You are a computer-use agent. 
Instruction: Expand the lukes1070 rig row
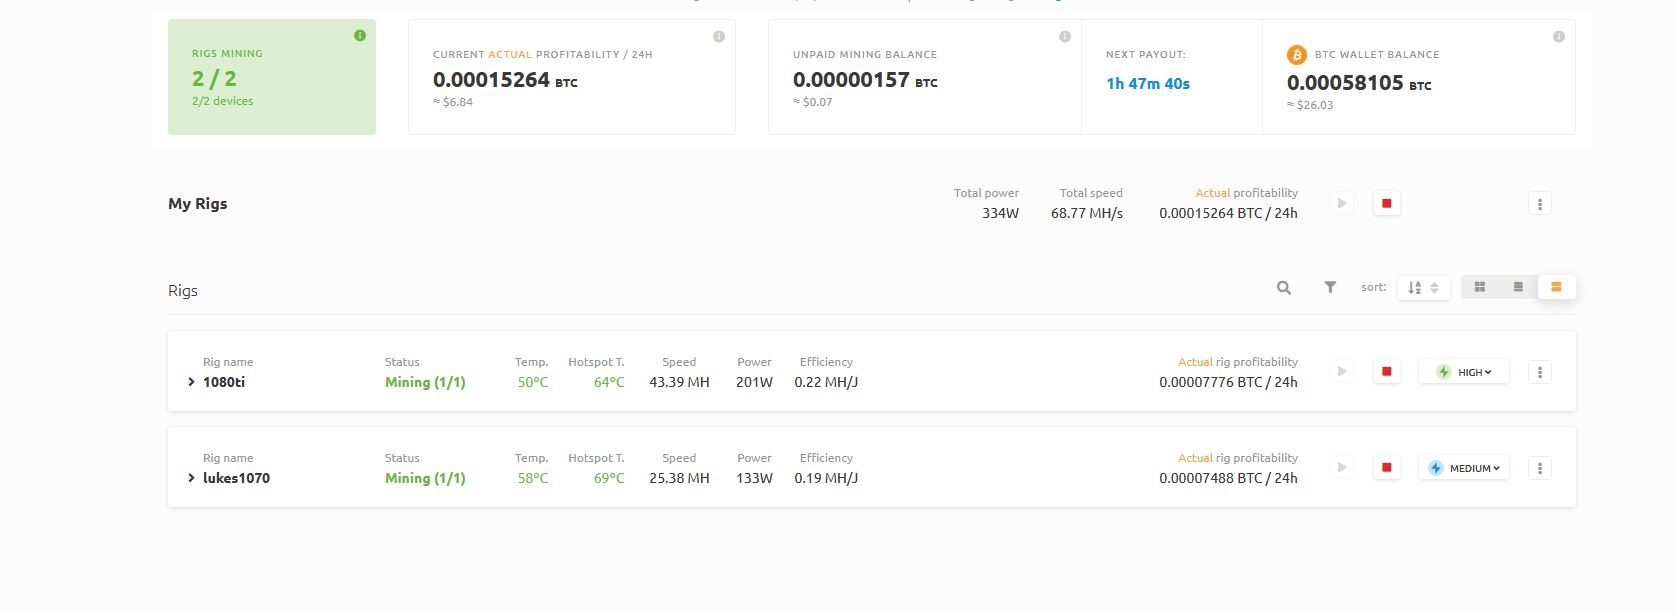[191, 478]
